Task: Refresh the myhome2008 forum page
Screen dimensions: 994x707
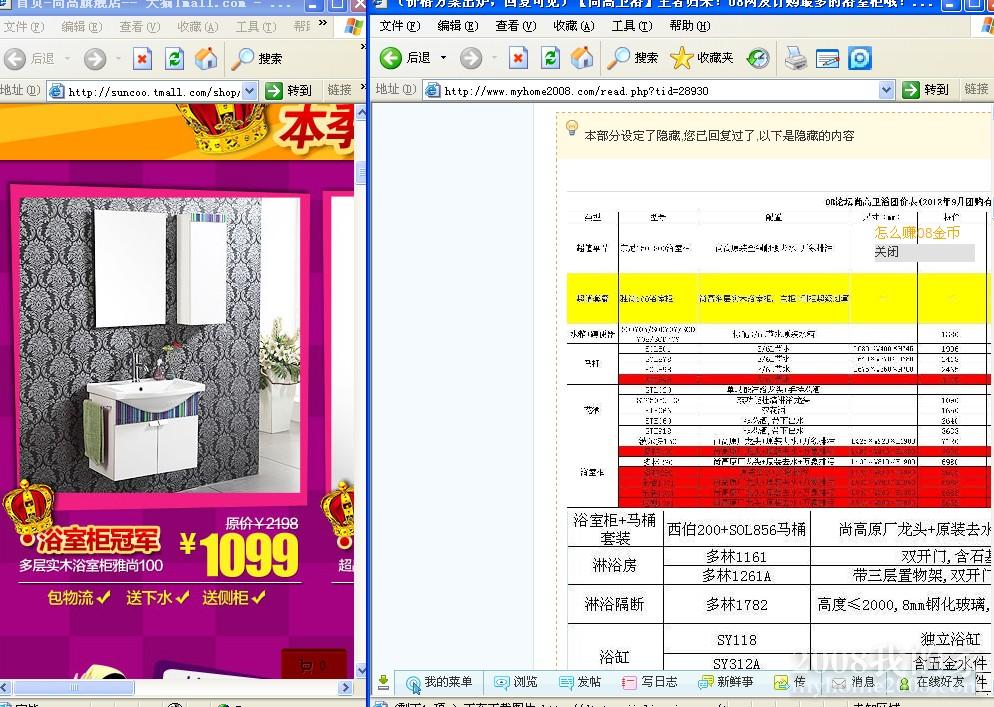Action: tap(550, 58)
